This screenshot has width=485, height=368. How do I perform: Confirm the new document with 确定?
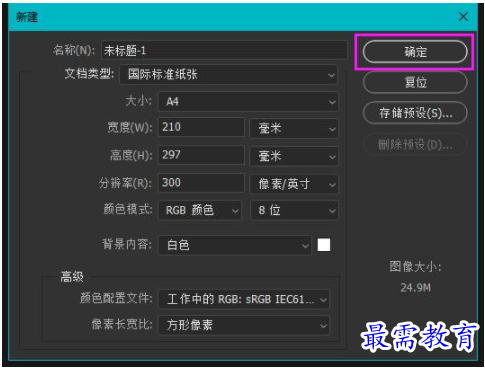pyautogui.click(x=415, y=52)
